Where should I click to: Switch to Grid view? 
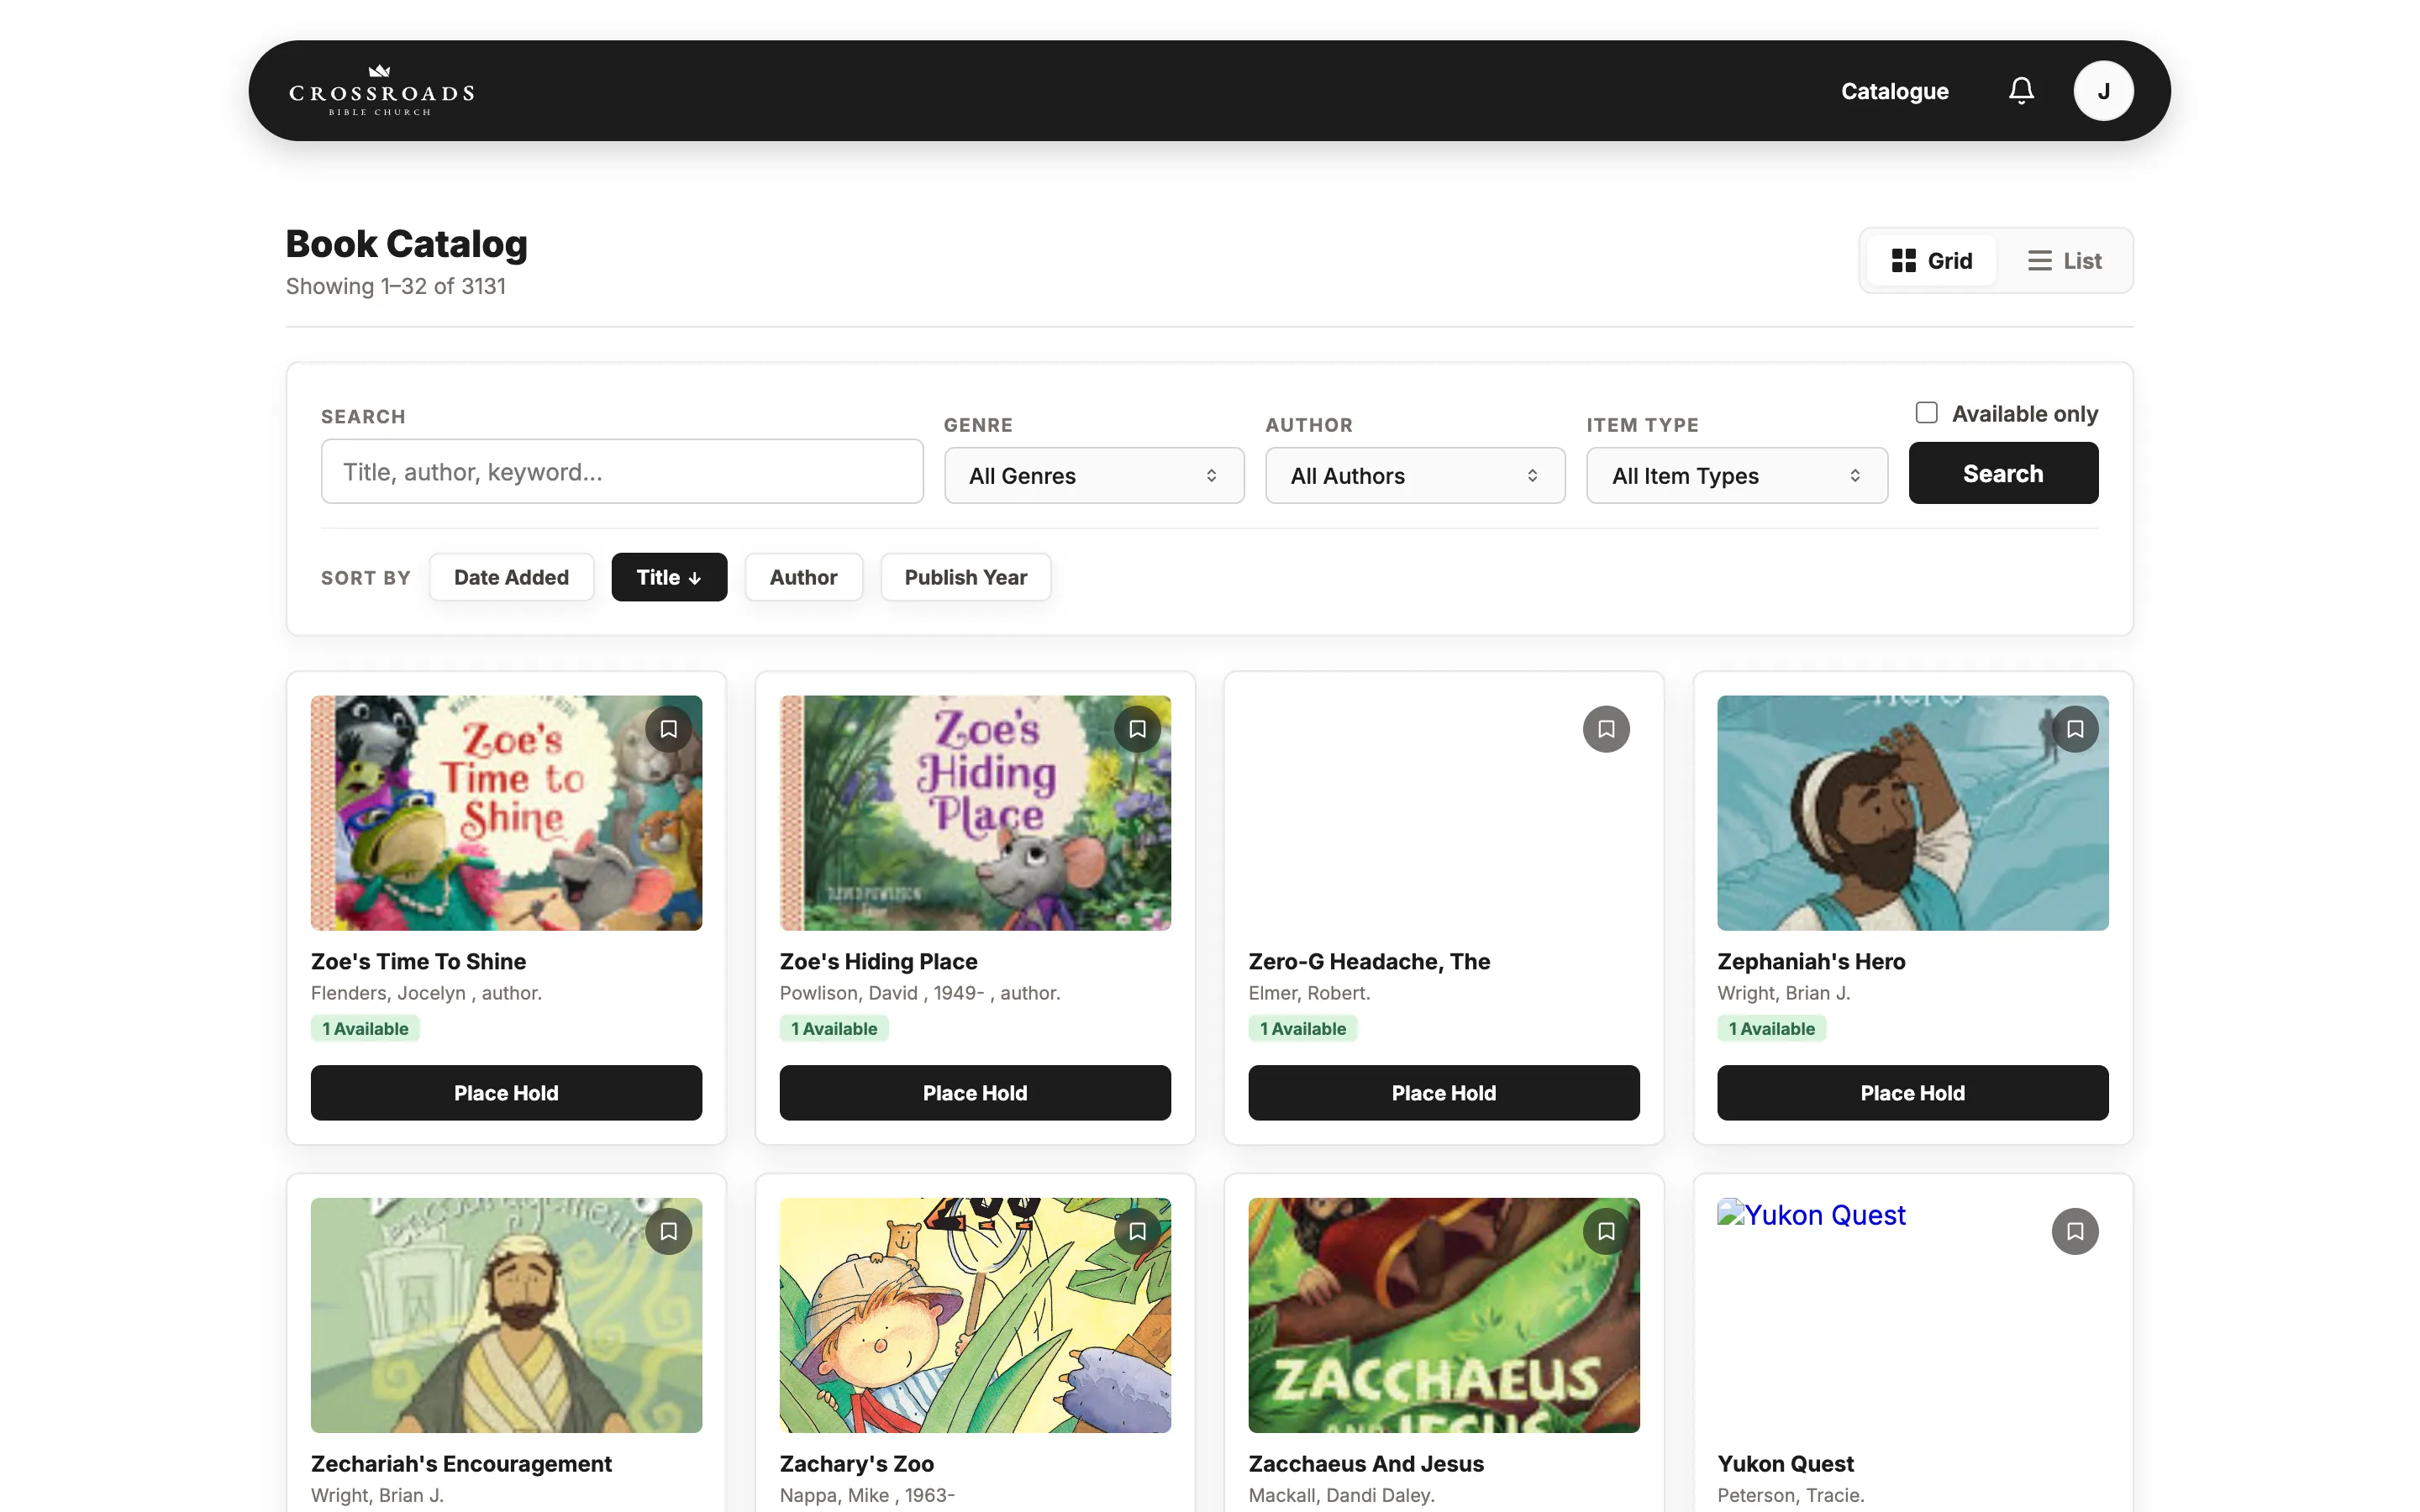pyautogui.click(x=1931, y=261)
